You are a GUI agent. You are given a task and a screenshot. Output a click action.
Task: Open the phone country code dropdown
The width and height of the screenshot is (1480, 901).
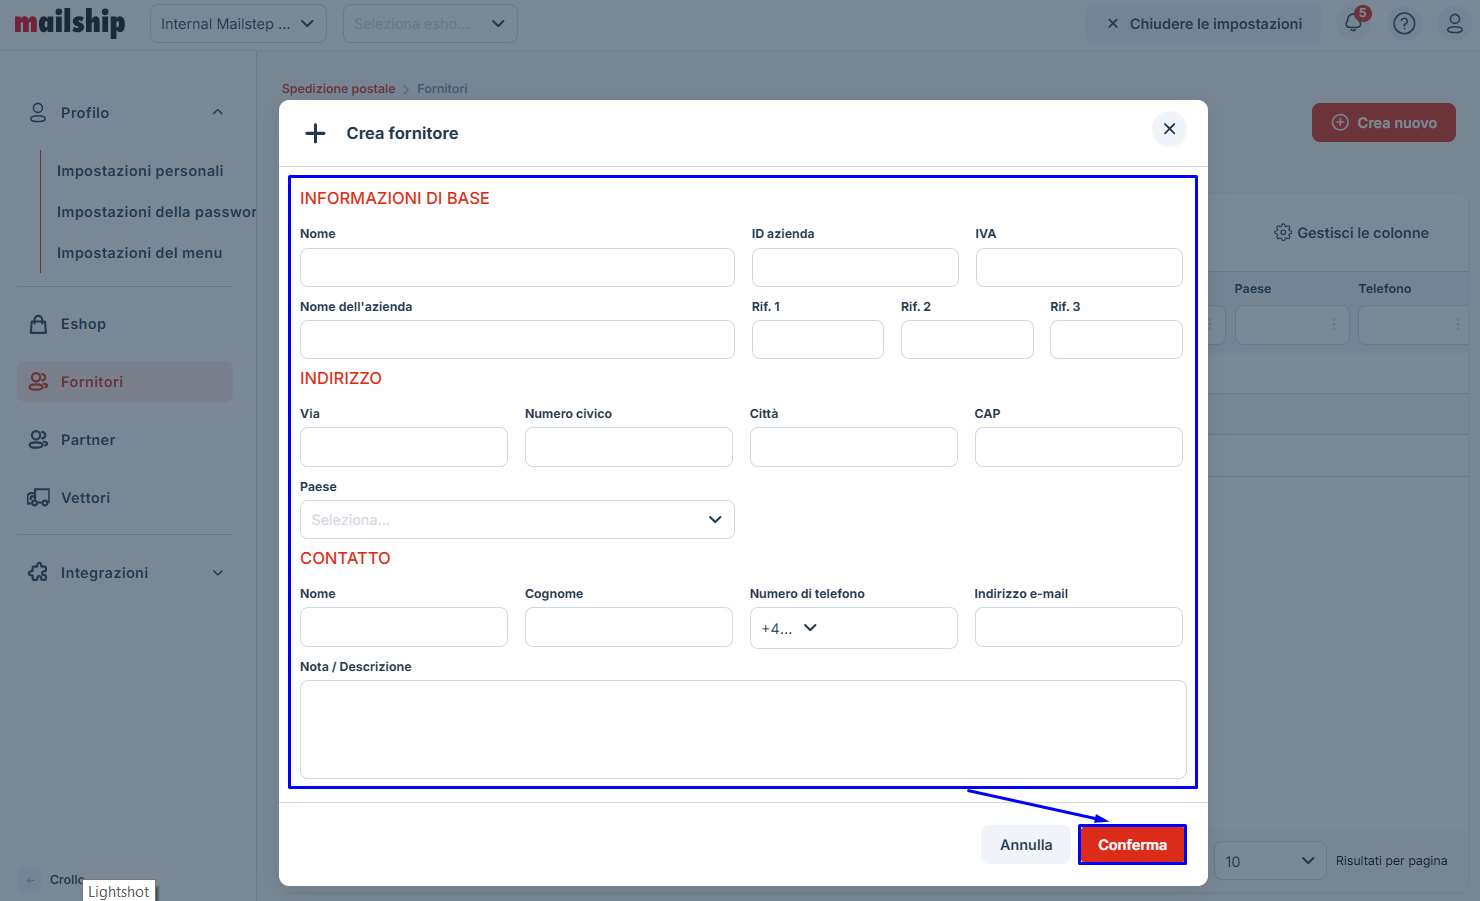pyautogui.click(x=789, y=628)
